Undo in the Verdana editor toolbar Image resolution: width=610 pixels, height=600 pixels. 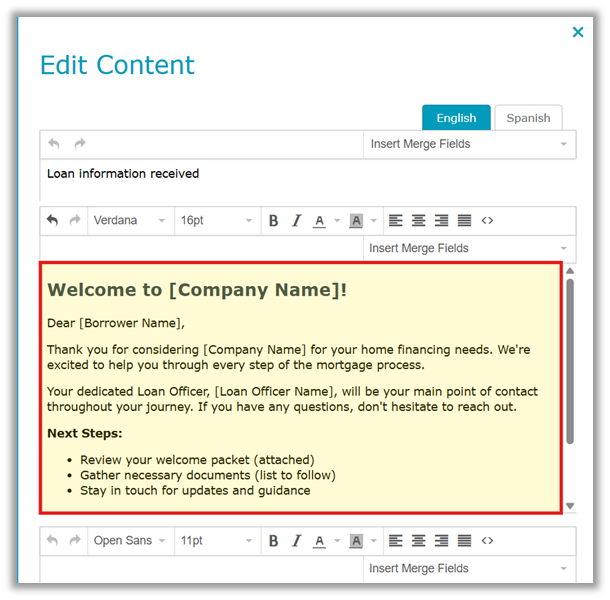click(x=53, y=221)
